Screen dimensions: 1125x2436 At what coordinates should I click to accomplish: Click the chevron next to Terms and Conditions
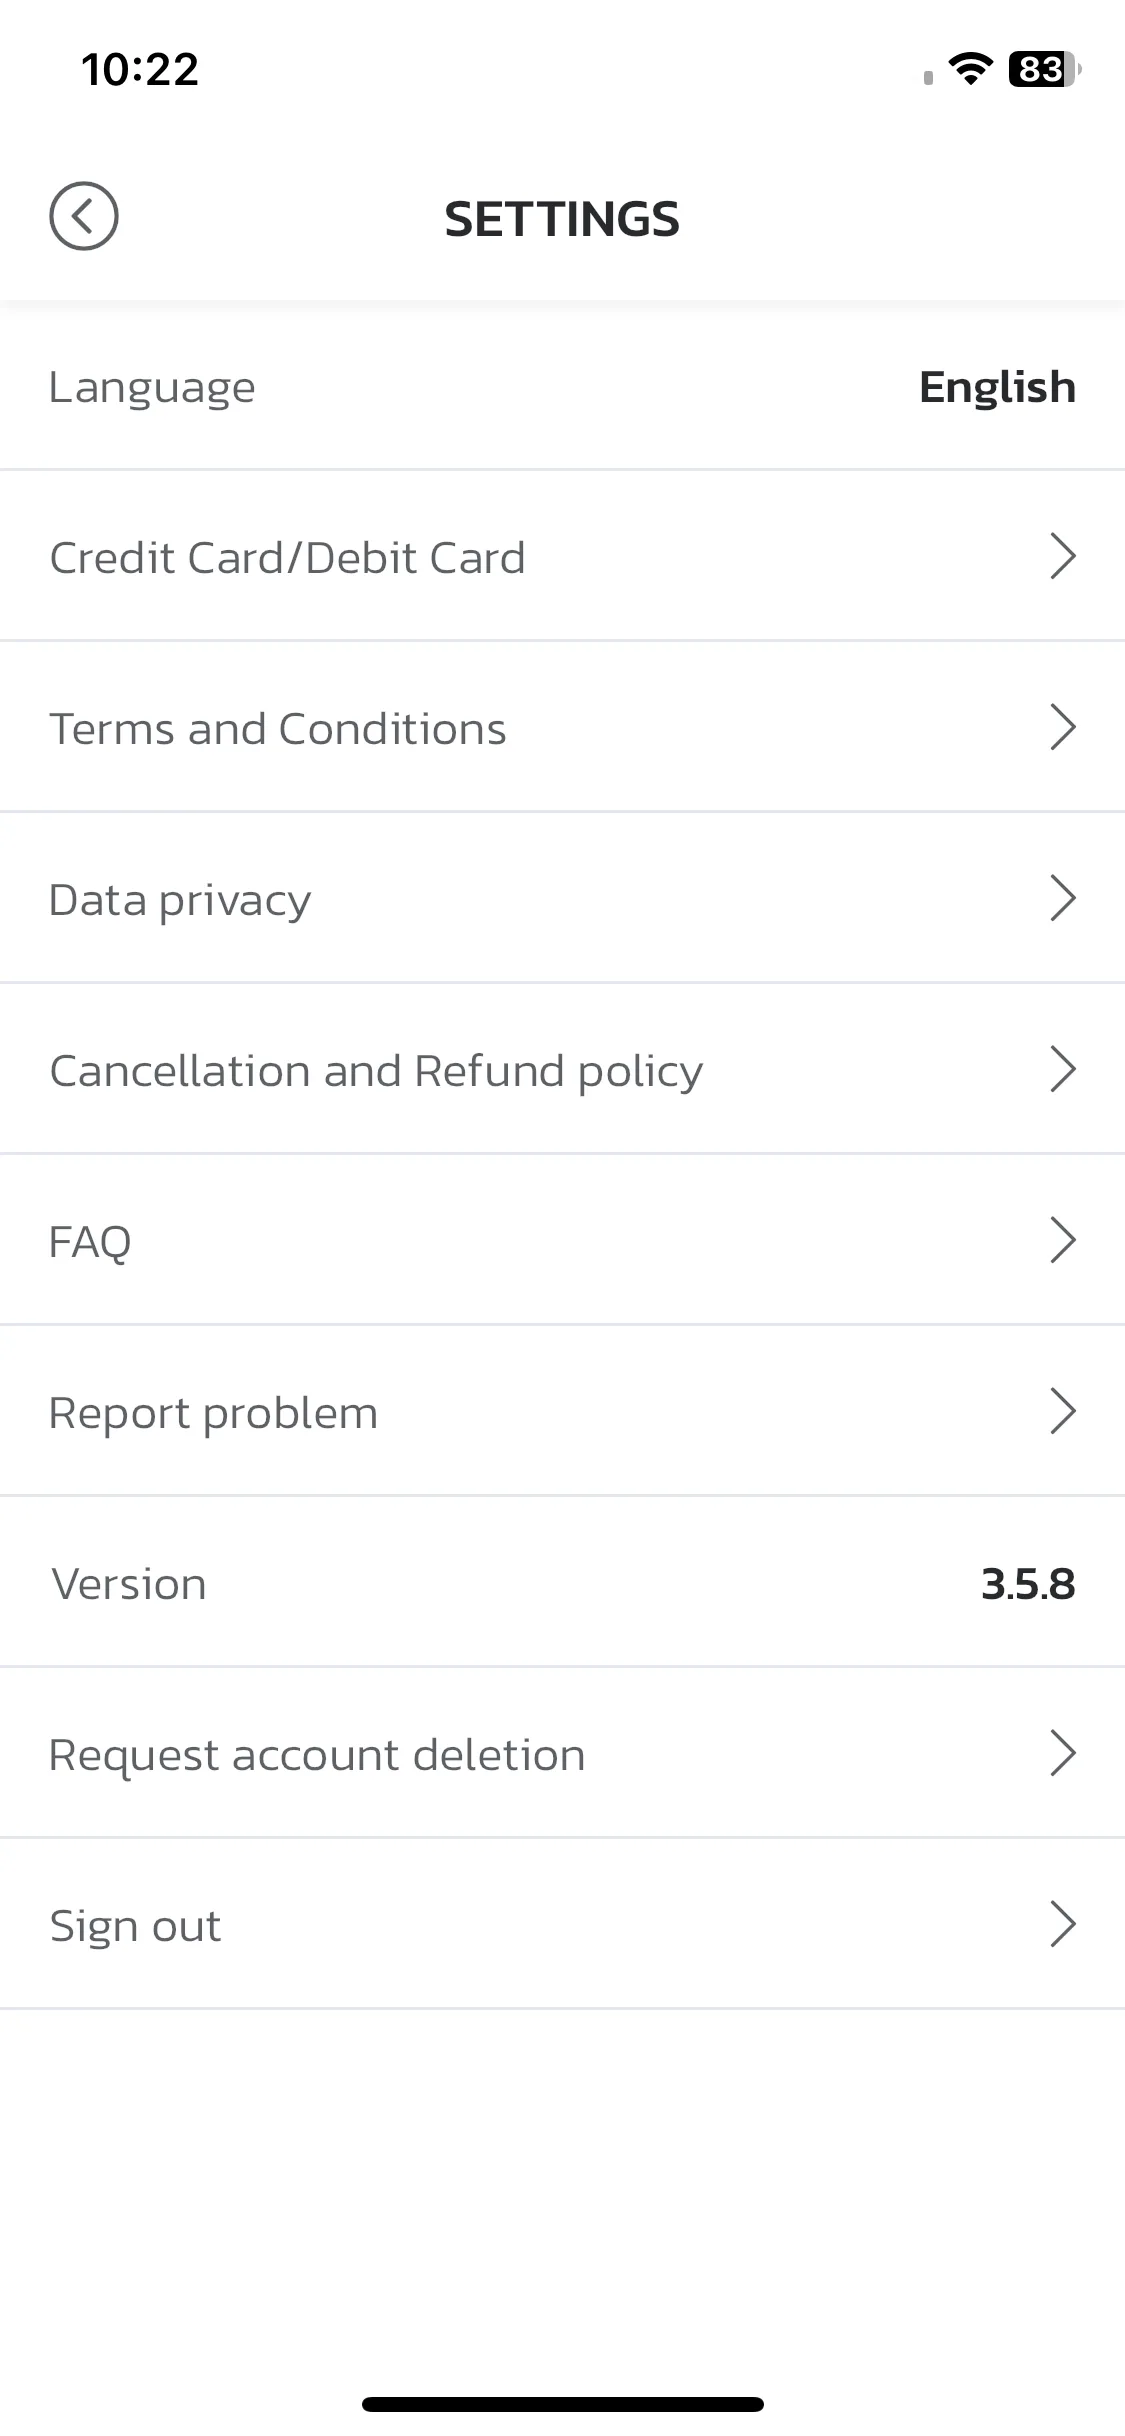click(x=1062, y=727)
